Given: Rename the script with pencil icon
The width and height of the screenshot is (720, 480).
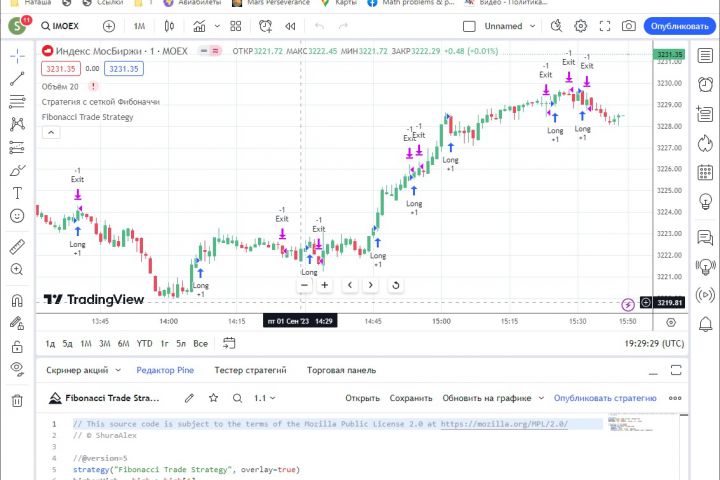Looking at the screenshot, I should coord(189,398).
